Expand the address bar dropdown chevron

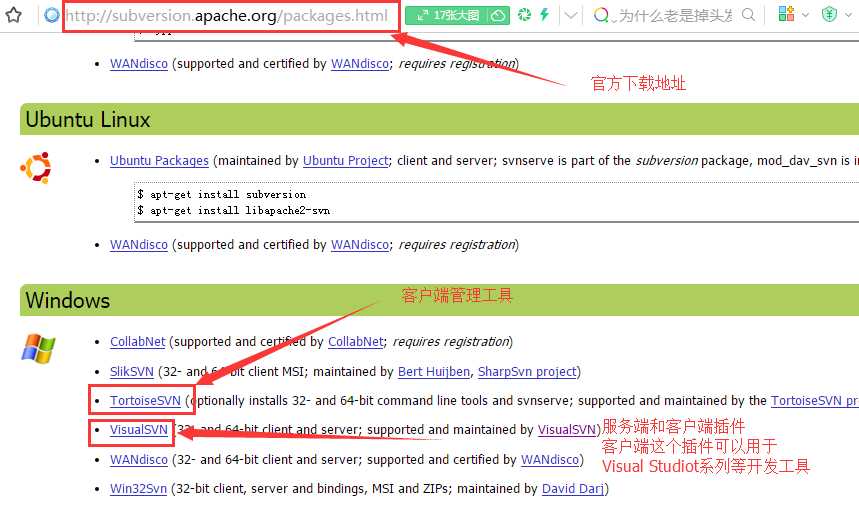coord(570,15)
